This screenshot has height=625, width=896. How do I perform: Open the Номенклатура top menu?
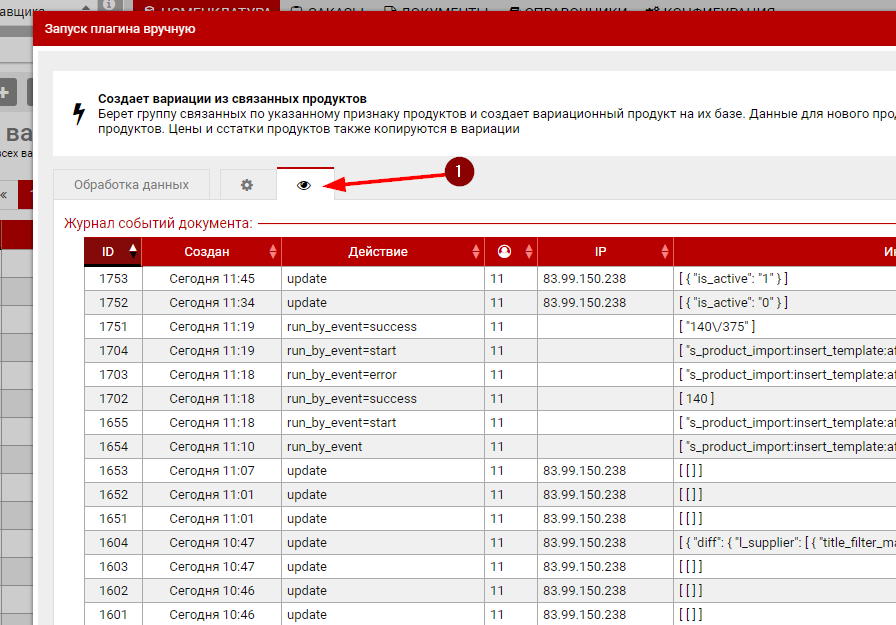[x=216, y=11]
